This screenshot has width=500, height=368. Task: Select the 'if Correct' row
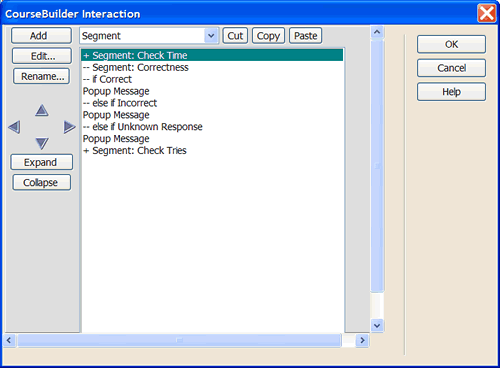pyautogui.click(x=212, y=79)
